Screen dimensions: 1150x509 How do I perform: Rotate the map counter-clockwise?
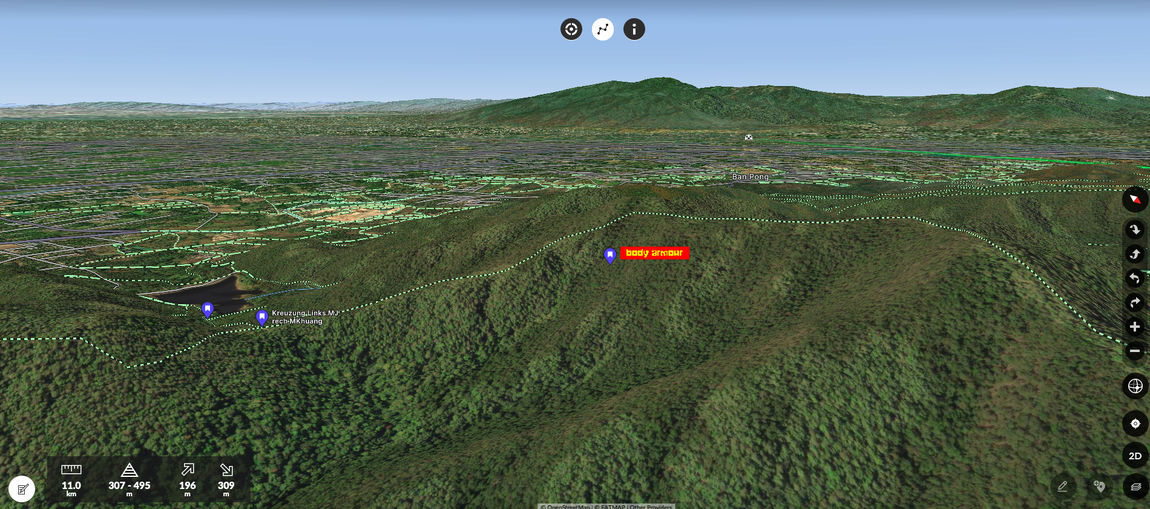(x=1134, y=279)
